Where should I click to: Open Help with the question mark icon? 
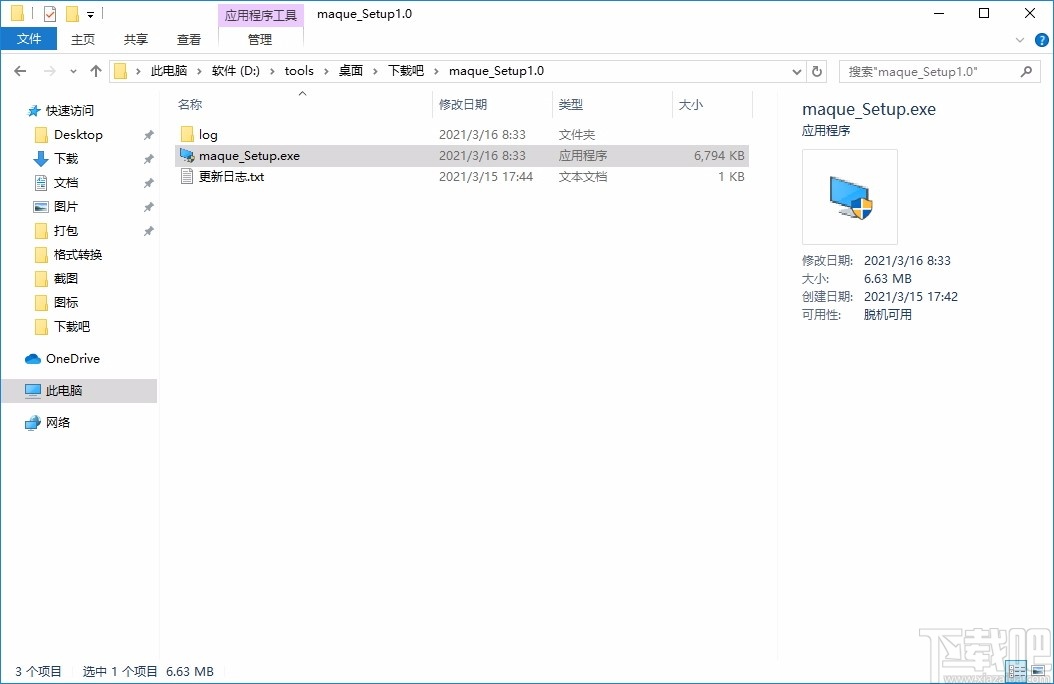pos(1041,39)
